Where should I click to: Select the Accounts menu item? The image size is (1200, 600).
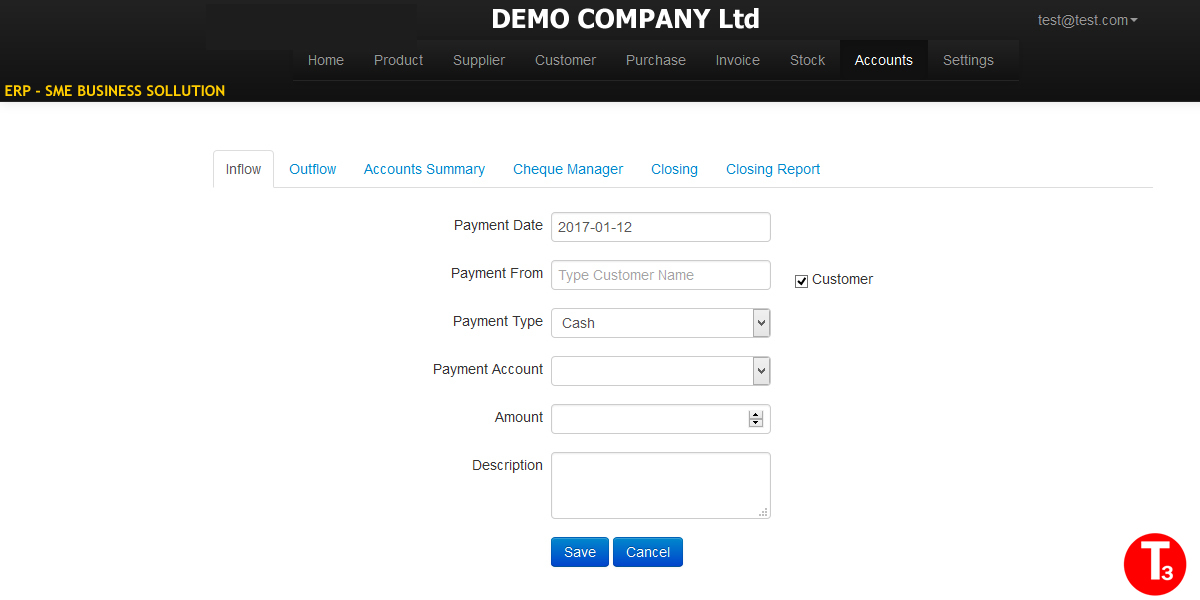(884, 60)
